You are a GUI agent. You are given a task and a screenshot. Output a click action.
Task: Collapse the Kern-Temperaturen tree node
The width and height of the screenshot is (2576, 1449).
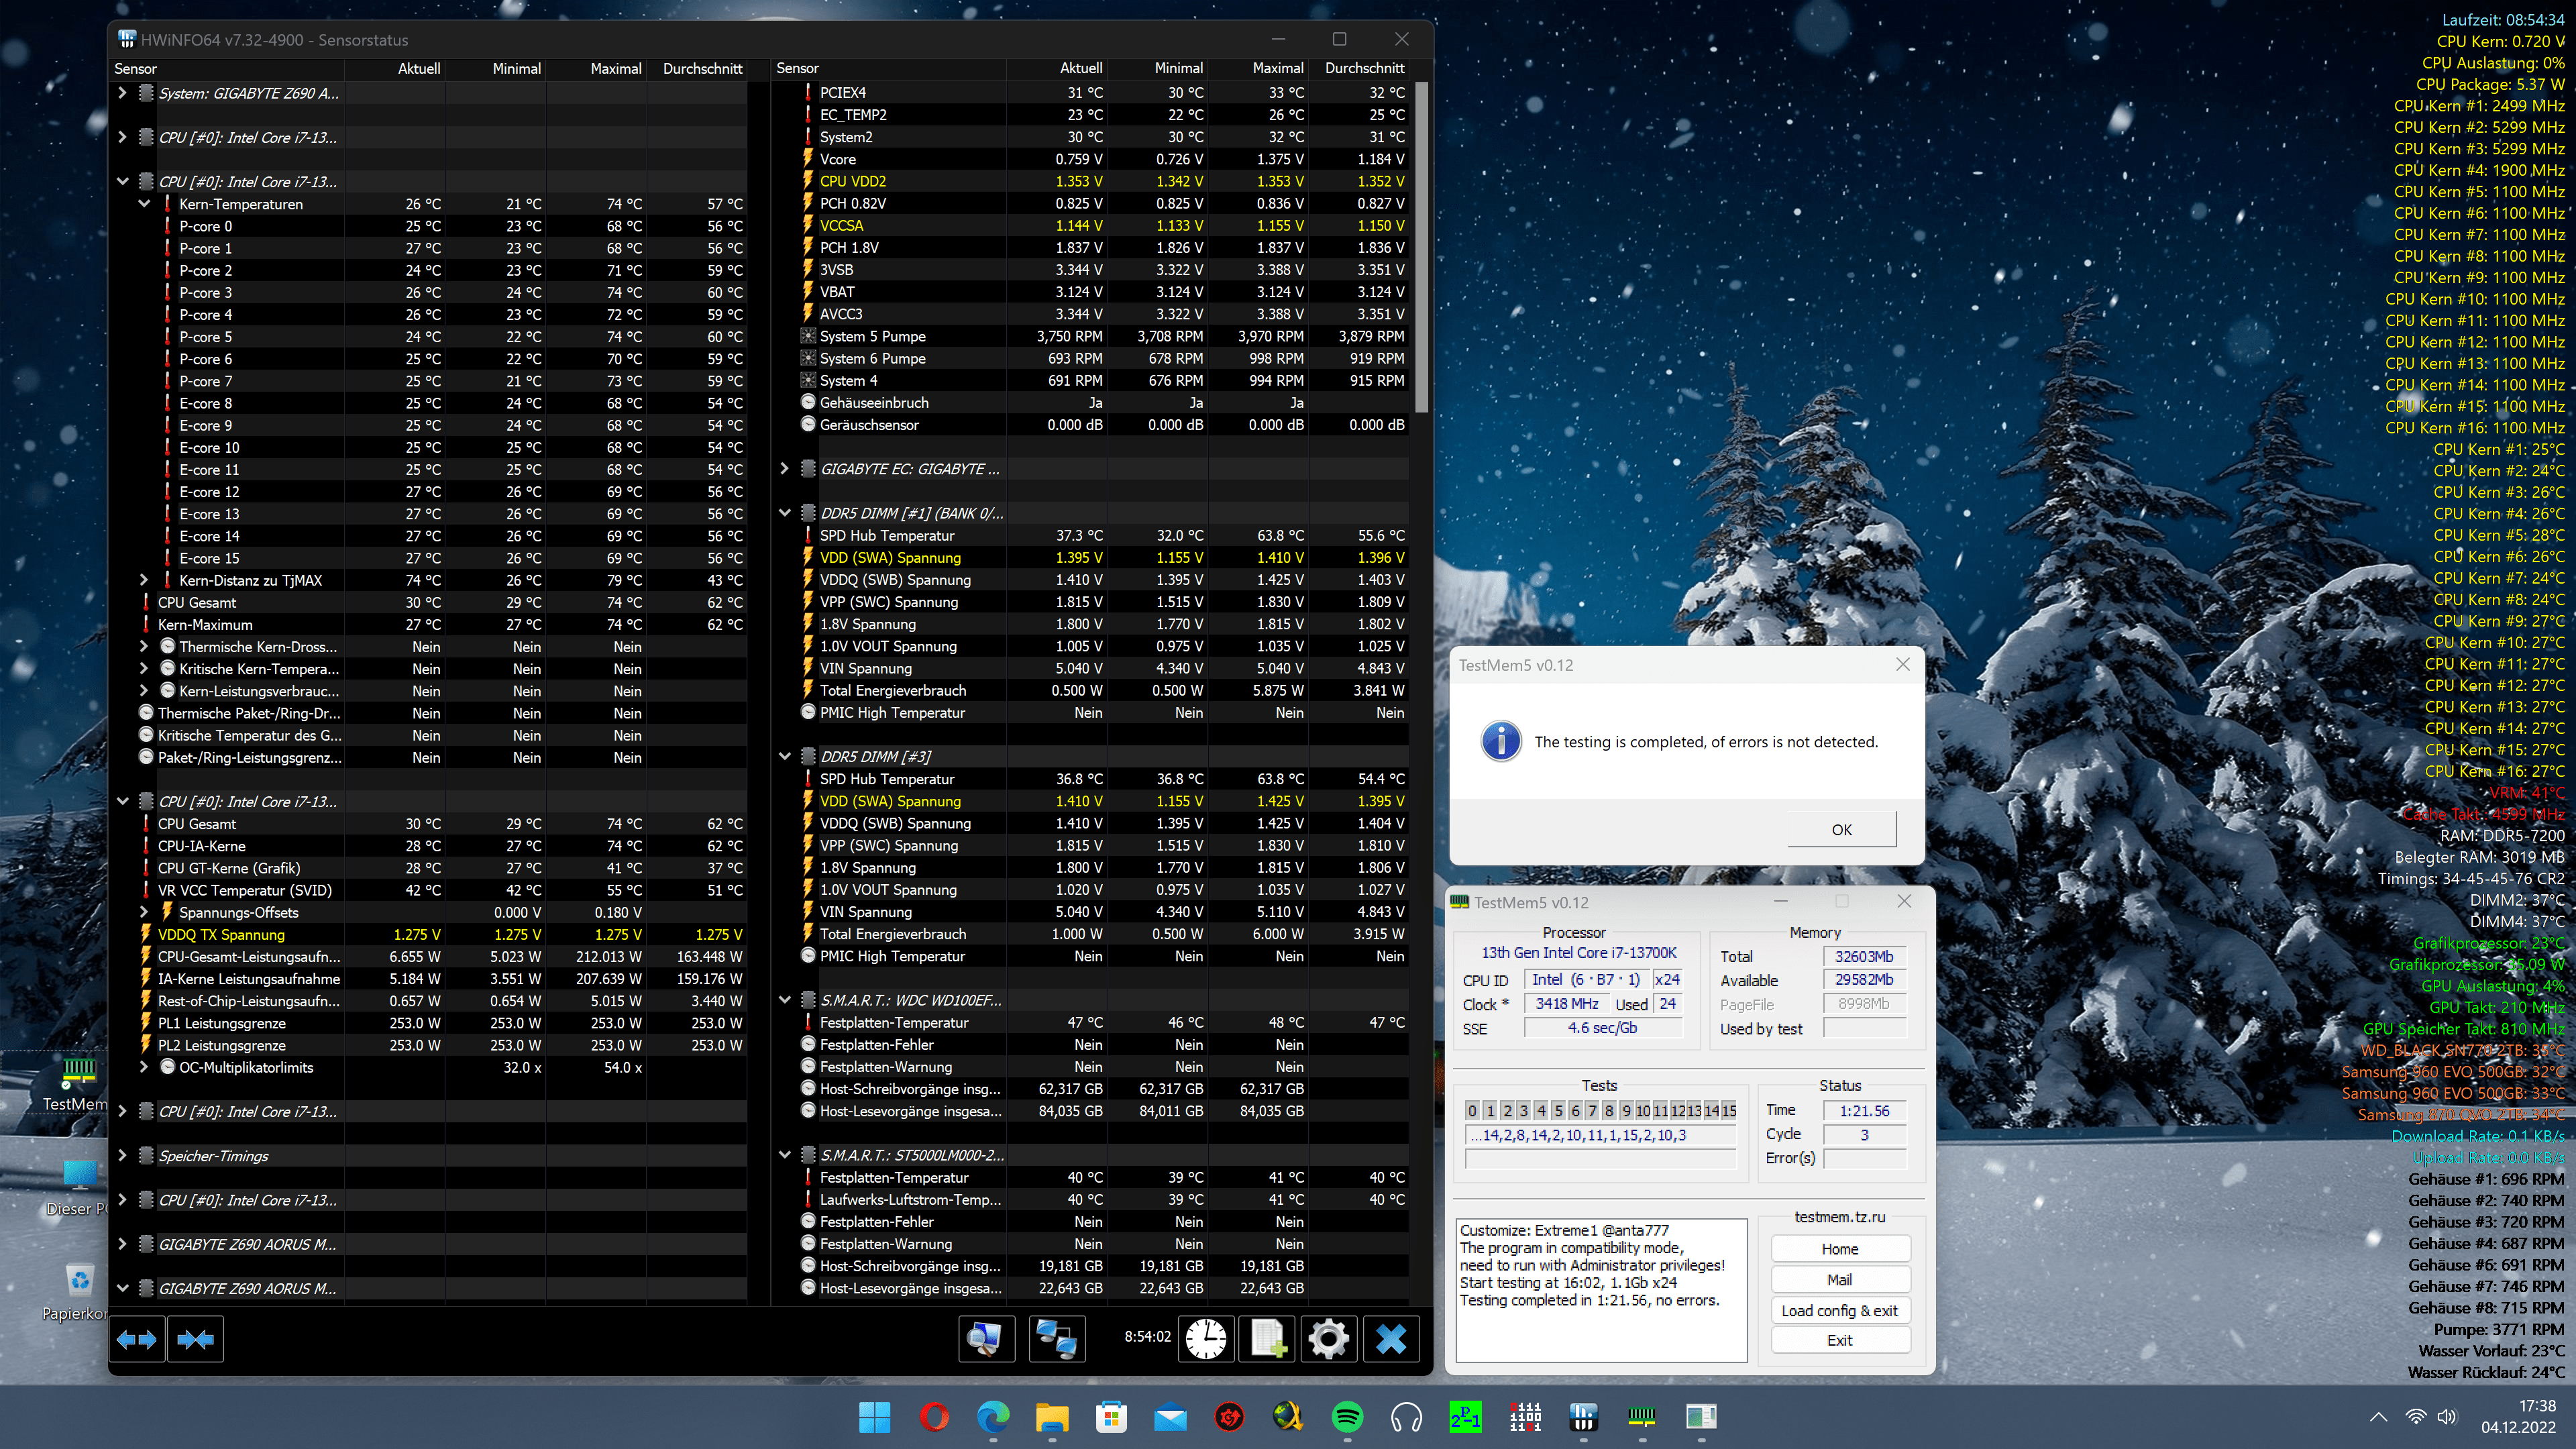[x=144, y=204]
